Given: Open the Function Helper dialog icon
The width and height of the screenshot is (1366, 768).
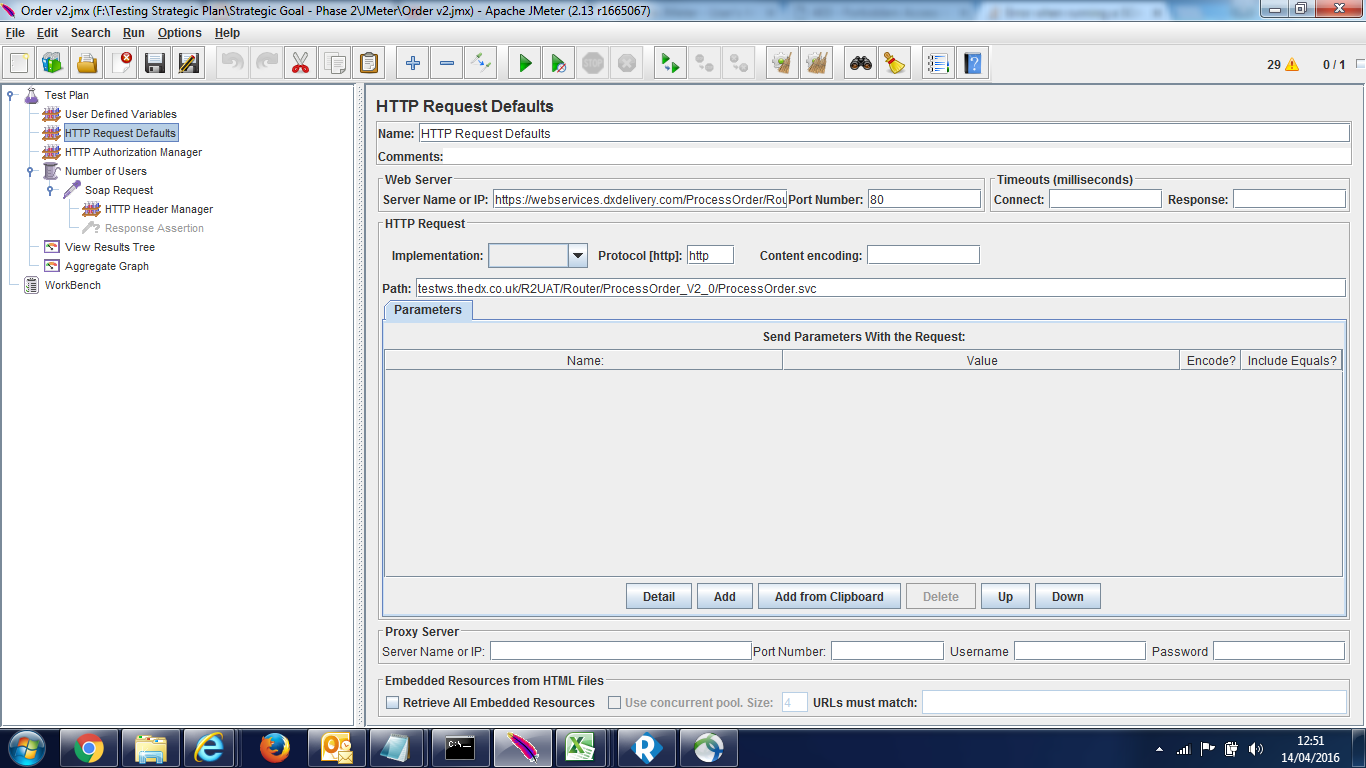Looking at the screenshot, I should coord(939,64).
